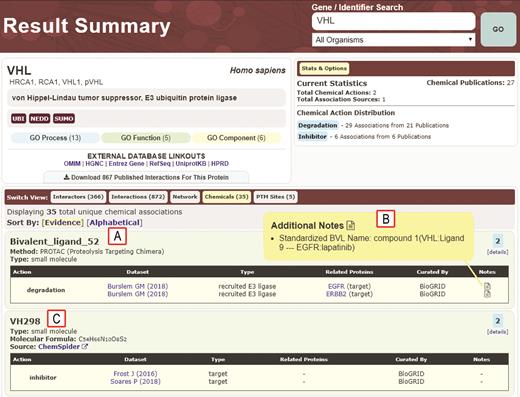Open the RefSeq link
This screenshot has width=520, height=397.
tap(160, 164)
